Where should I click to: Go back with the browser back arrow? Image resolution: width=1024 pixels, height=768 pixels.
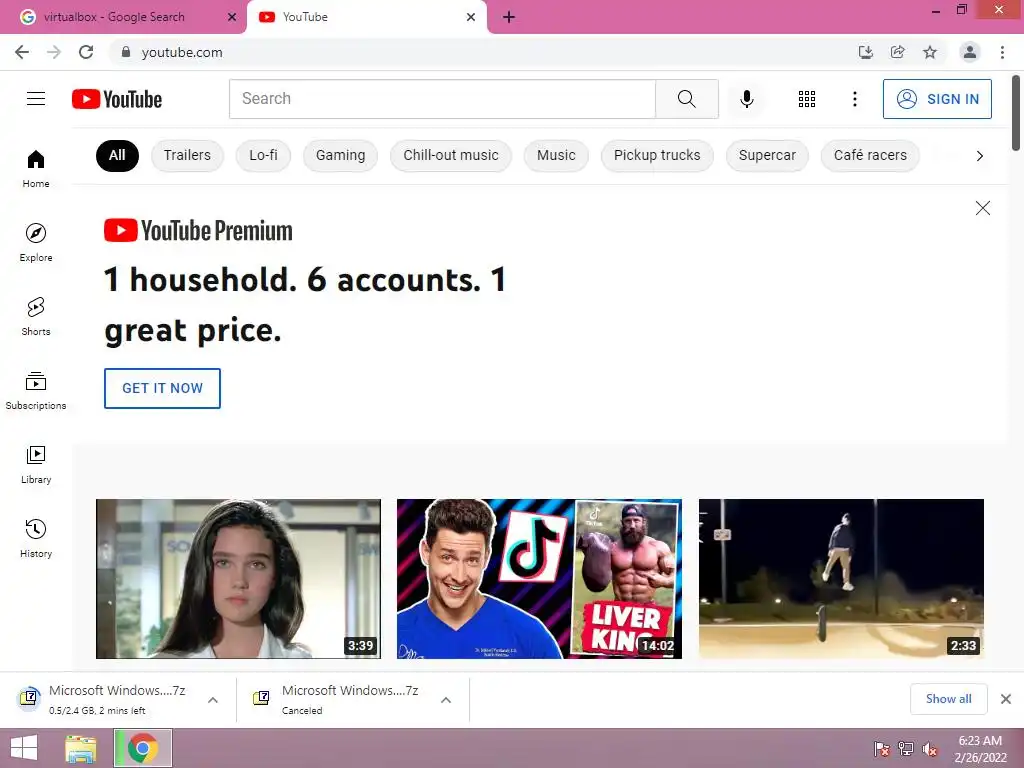[22, 52]
